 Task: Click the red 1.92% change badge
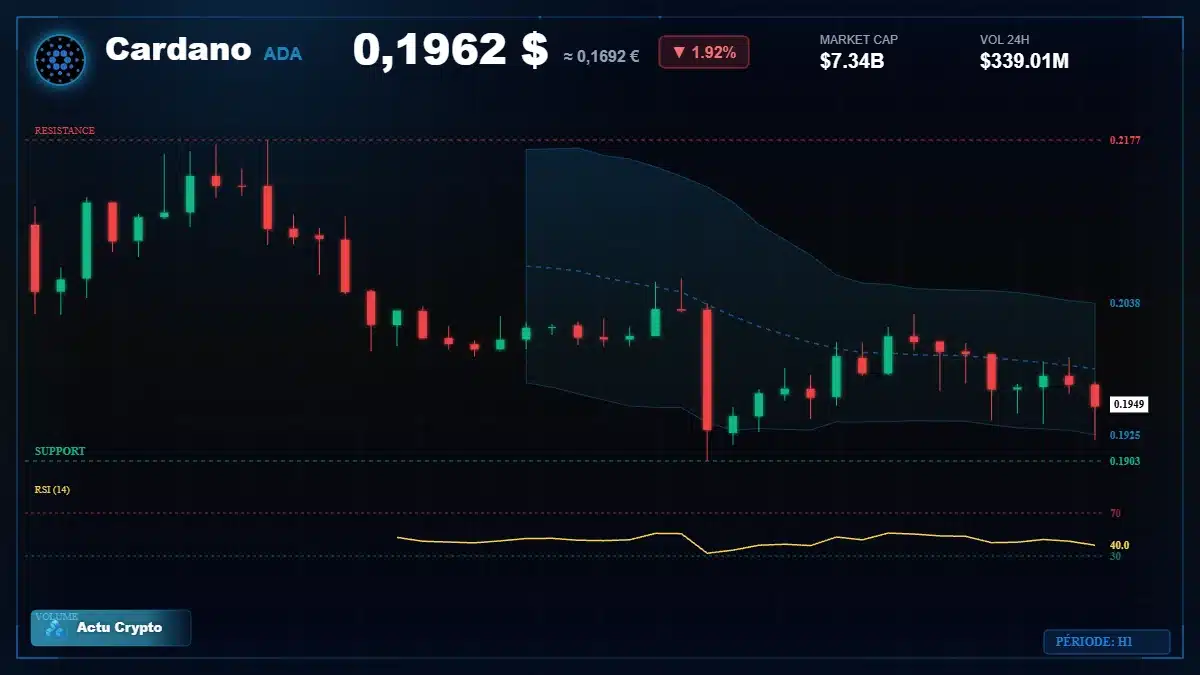[704, 53]
